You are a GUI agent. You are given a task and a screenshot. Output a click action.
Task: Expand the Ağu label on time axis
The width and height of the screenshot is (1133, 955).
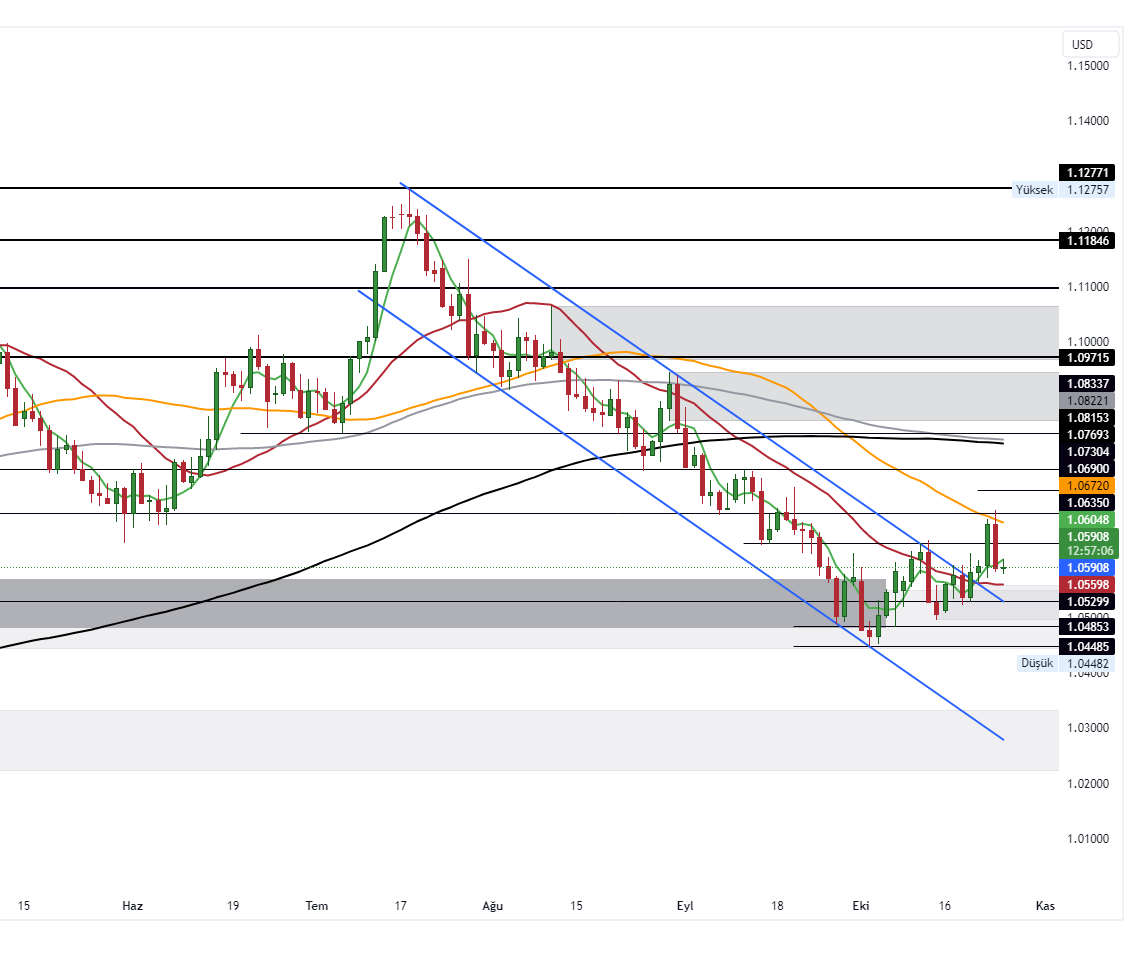coord(492,906)
